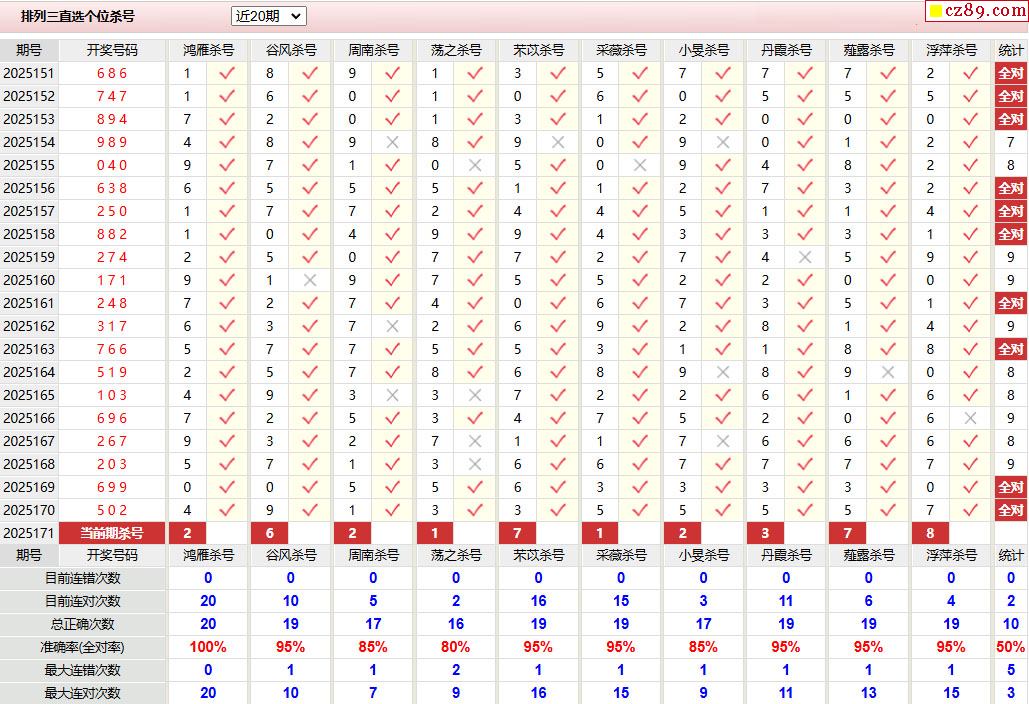Click the 全对 badge in row 2025170

[x=1011, y=510]
